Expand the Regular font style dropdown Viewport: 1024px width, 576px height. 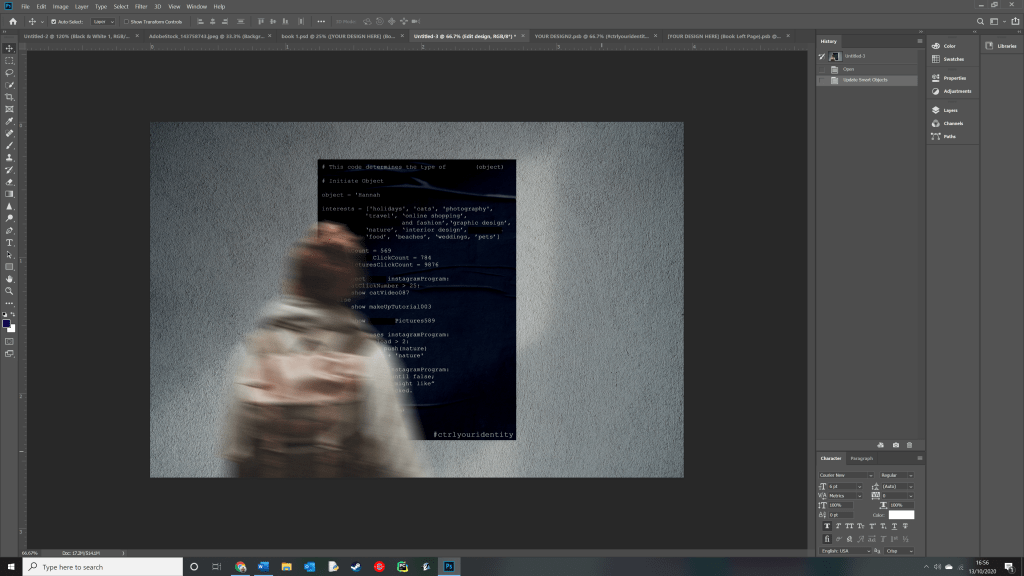(x=896, y=475)
